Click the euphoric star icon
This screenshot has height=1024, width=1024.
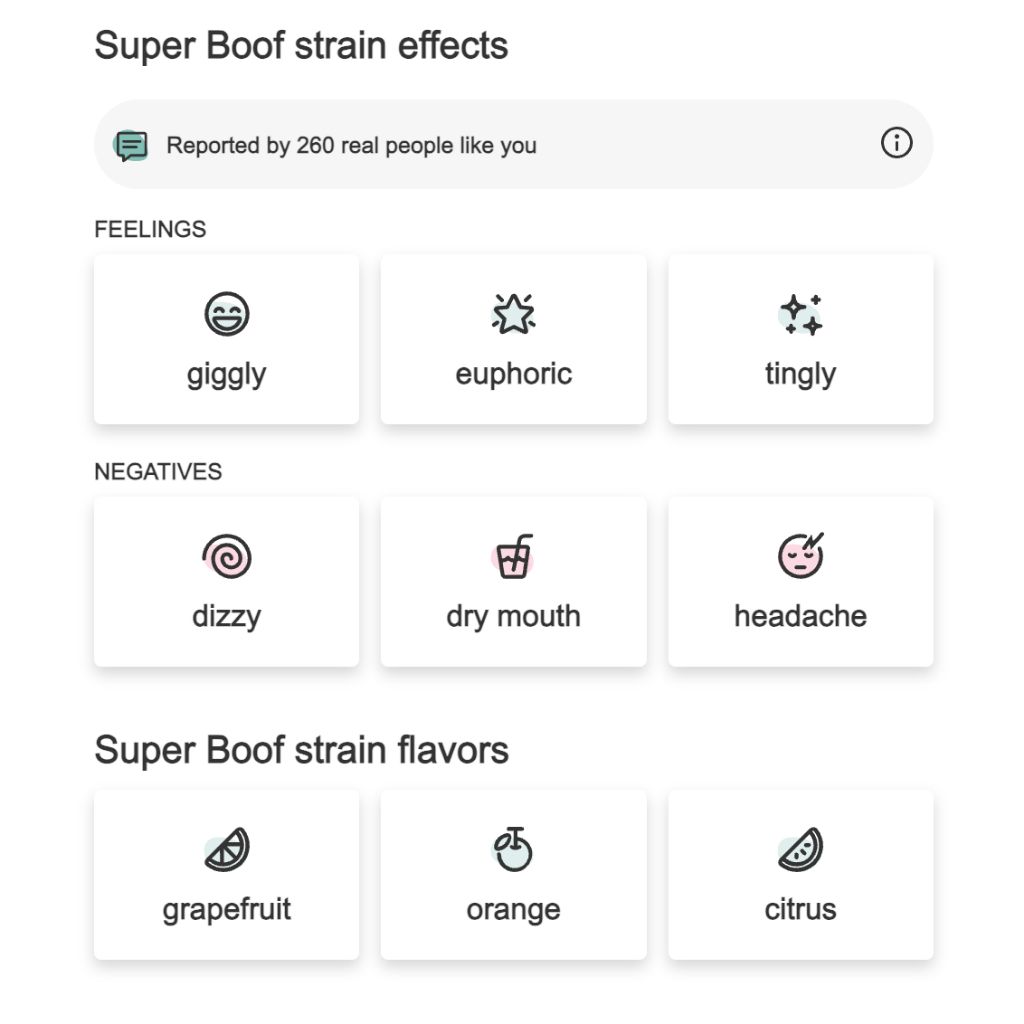tap(513, 314)
